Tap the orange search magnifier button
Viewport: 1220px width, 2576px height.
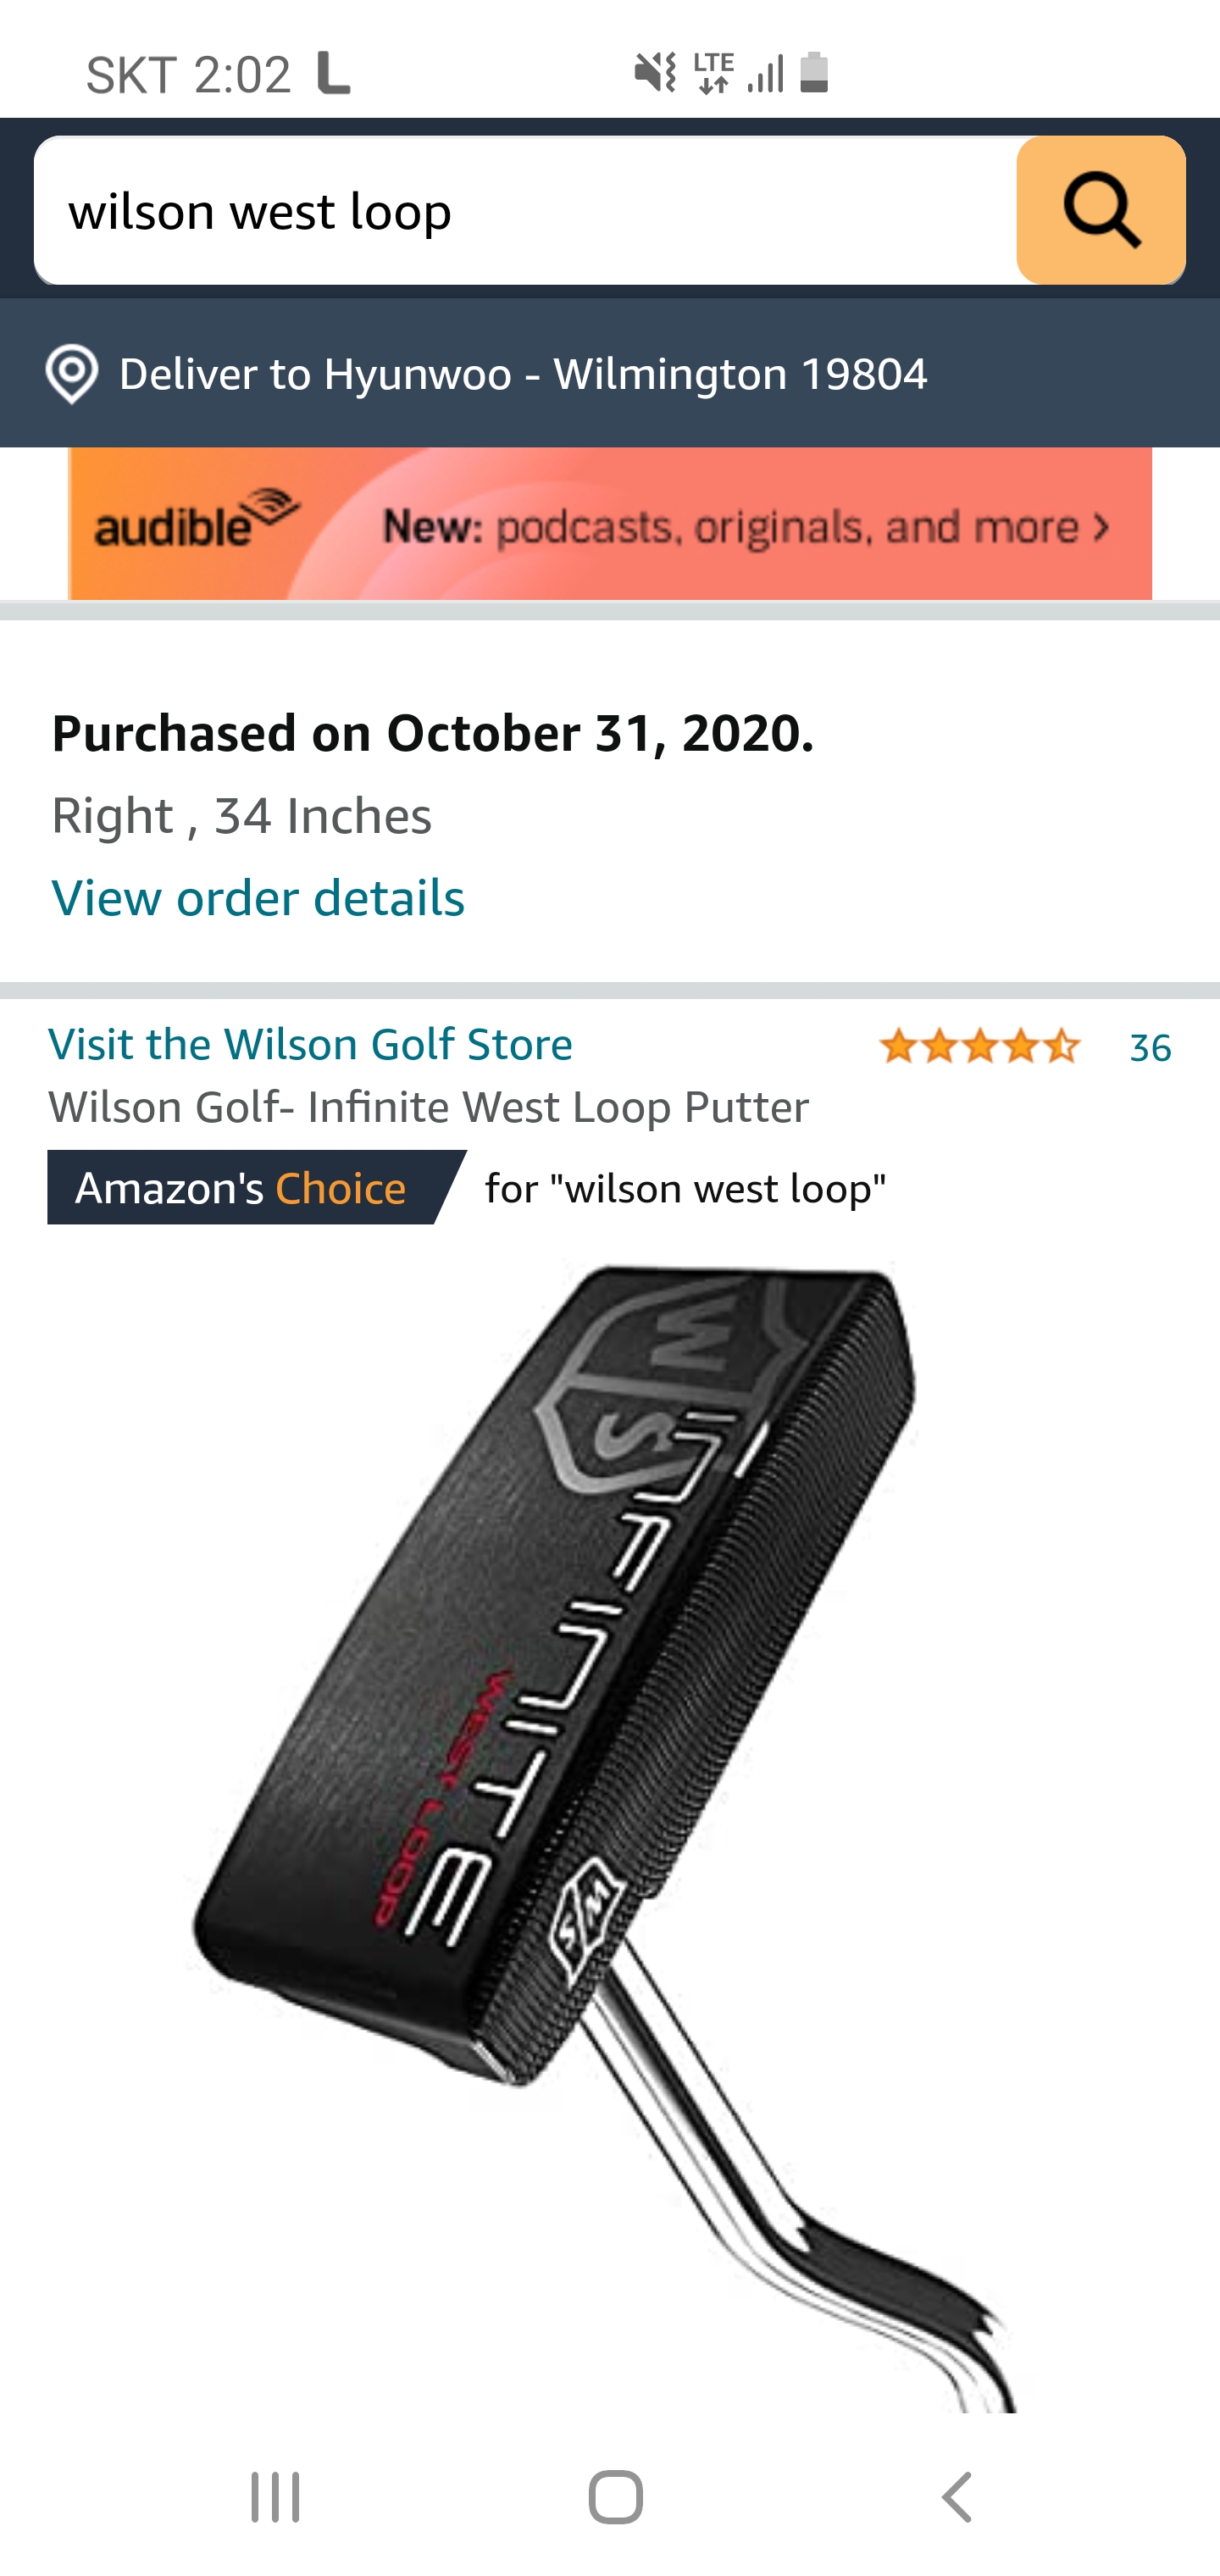pyautogui.click(x=1100, y=210)
